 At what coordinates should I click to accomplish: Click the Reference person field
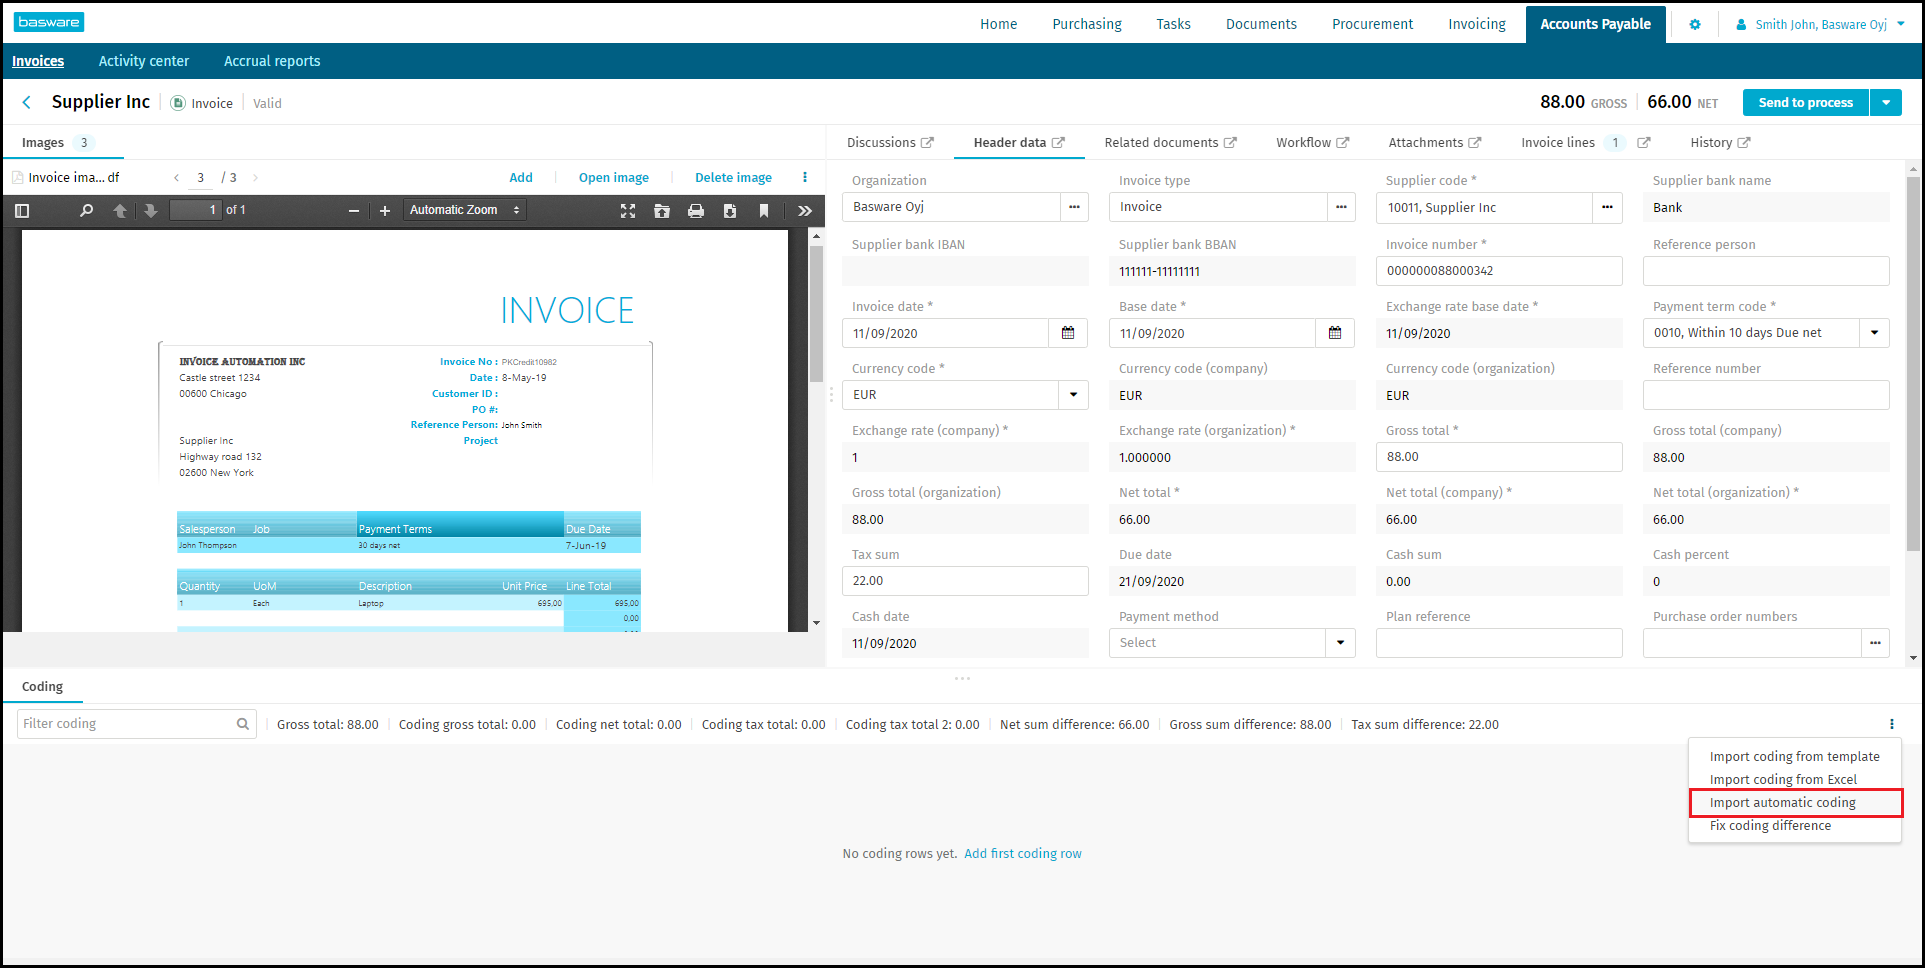(1766, 271)
